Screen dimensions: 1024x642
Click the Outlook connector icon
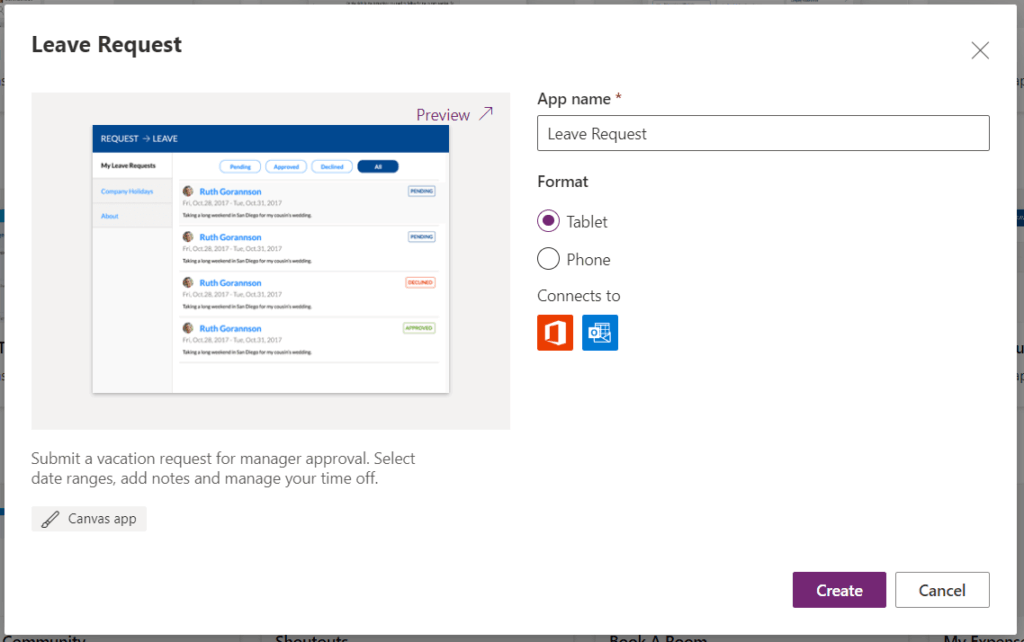tap(600, 332)
